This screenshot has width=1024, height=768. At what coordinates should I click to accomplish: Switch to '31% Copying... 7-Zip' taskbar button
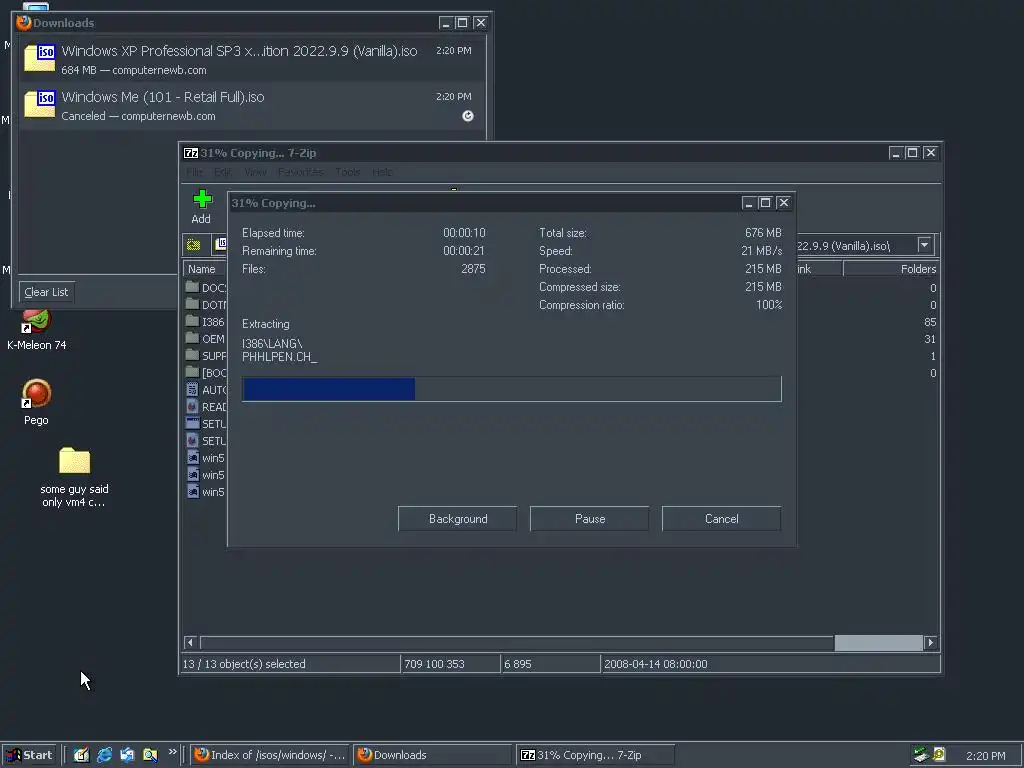595,755
